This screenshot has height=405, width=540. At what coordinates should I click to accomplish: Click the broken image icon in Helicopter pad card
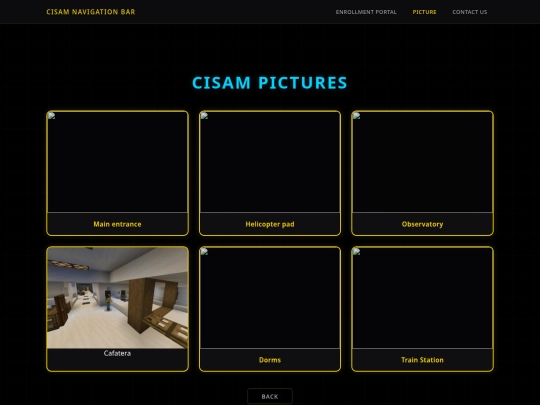pos(204,116)
